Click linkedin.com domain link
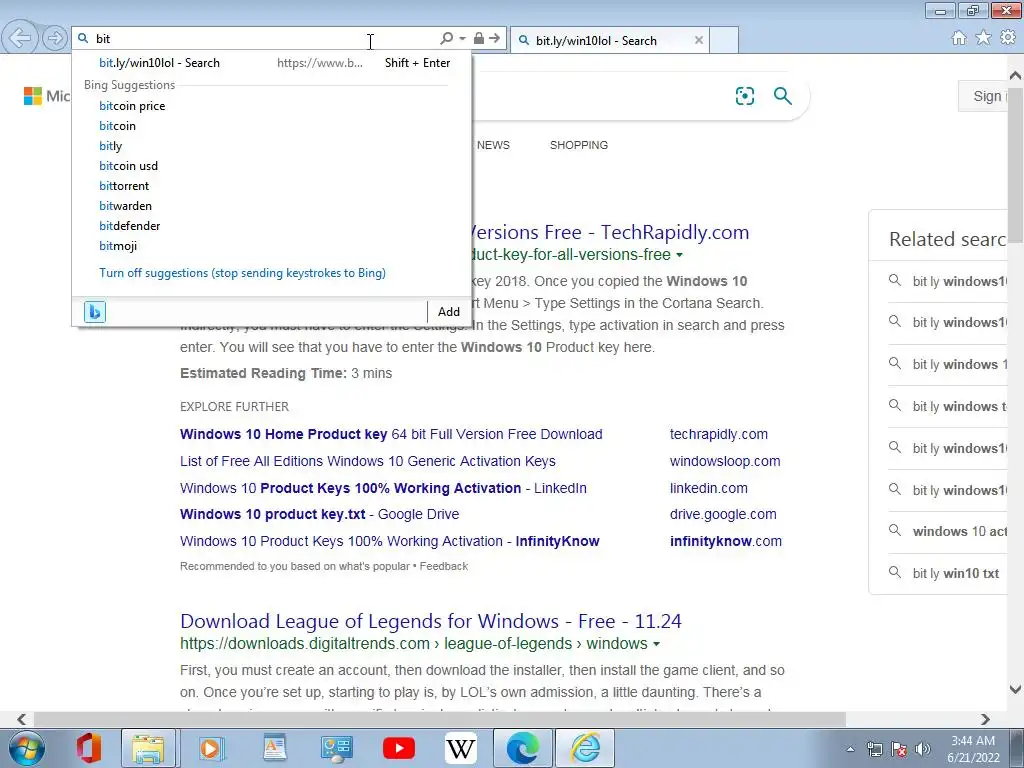 click(709, 488)
